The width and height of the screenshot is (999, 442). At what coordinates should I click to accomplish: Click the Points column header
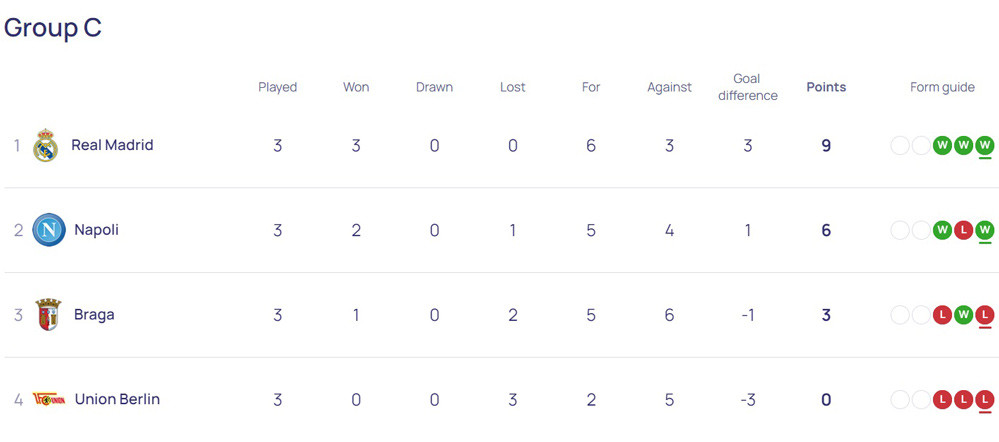(826, 87)
